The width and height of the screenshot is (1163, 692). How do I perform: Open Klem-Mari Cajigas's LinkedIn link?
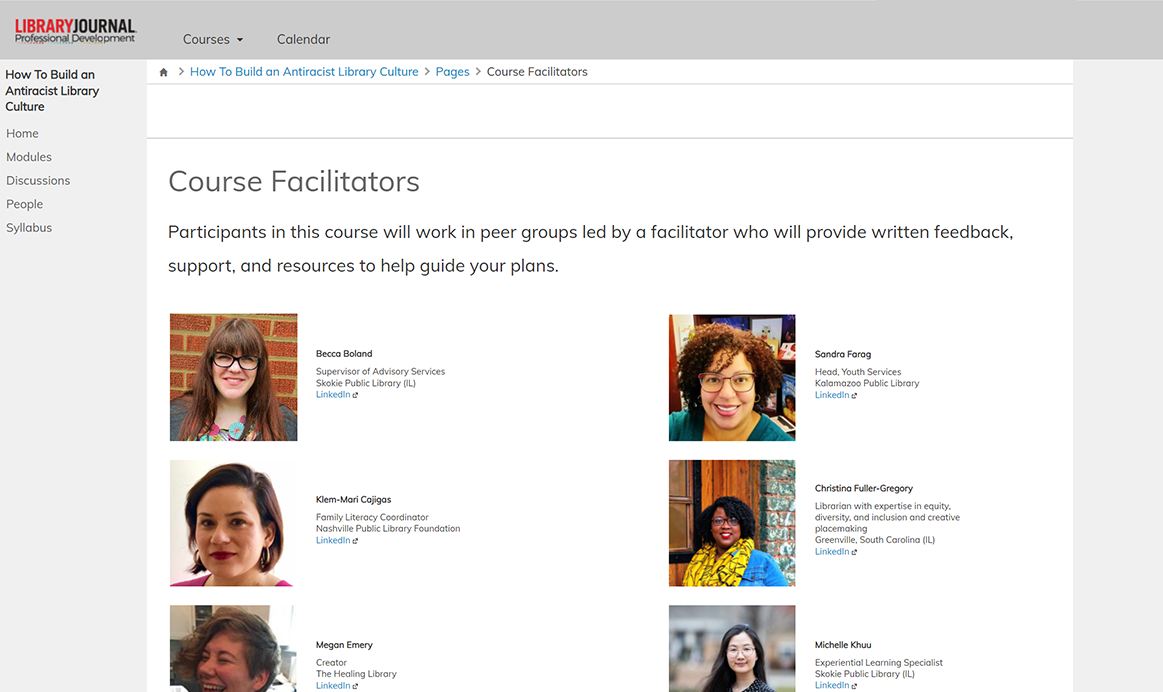[334, 540]
